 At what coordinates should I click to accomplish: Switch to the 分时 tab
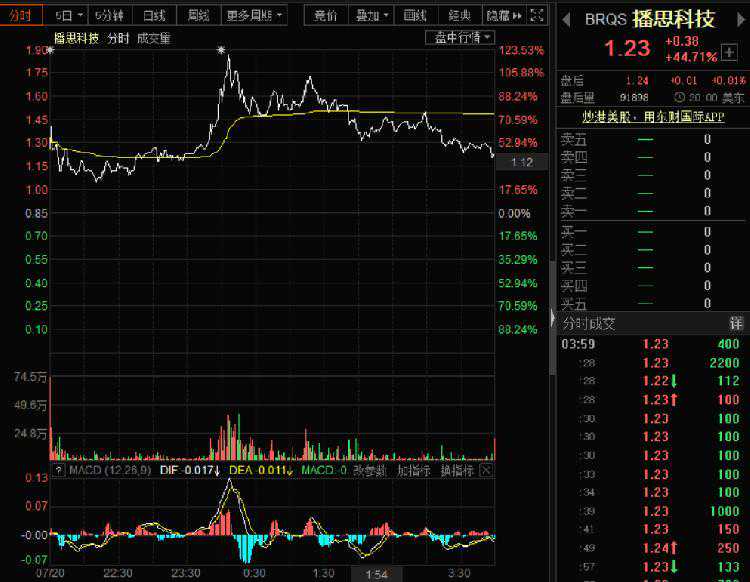[x=22, y=16]
